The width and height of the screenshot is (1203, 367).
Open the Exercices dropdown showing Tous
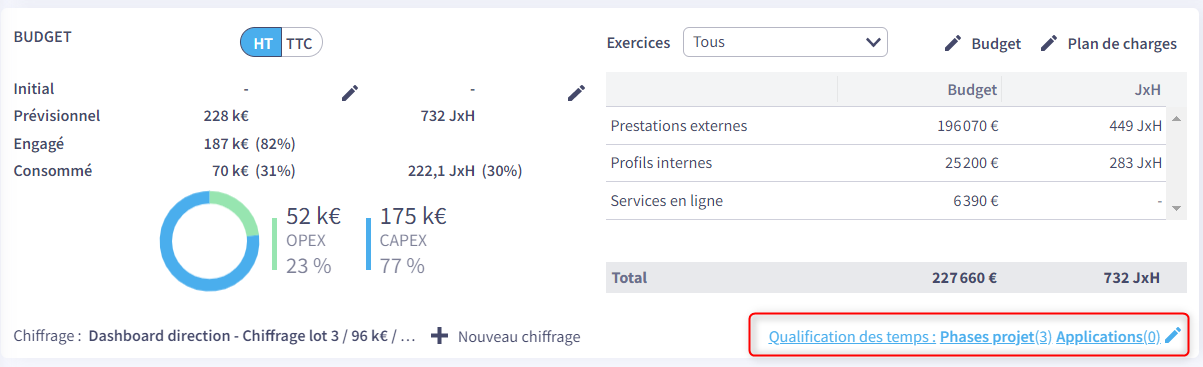coord(785,43)
